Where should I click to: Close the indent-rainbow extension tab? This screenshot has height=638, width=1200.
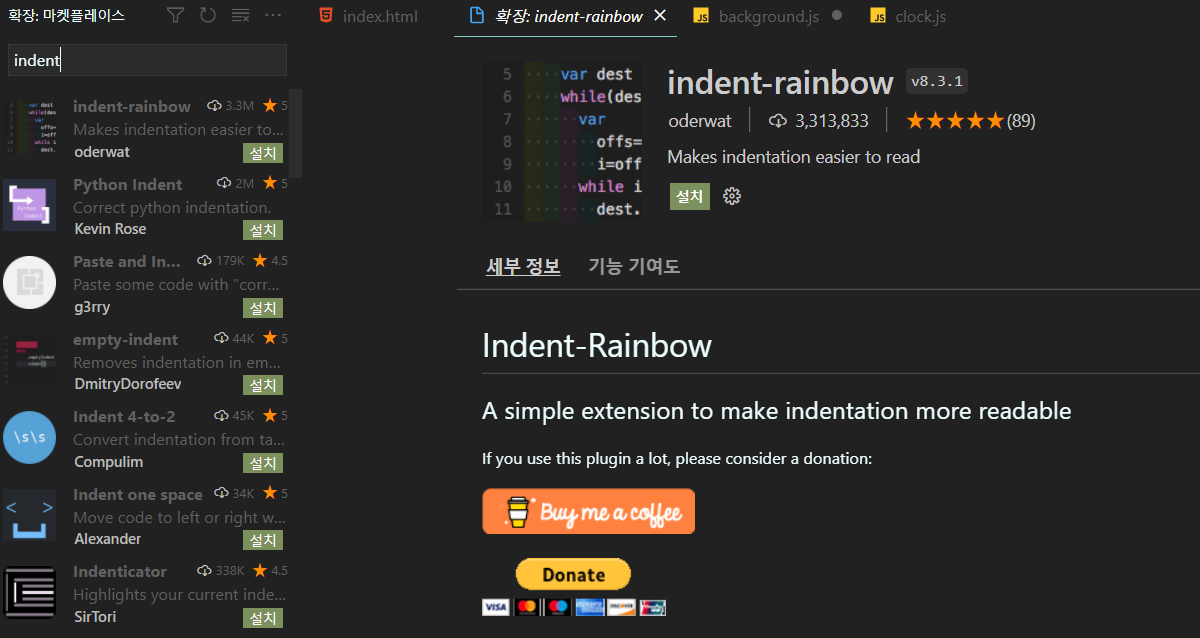[659, 16]
